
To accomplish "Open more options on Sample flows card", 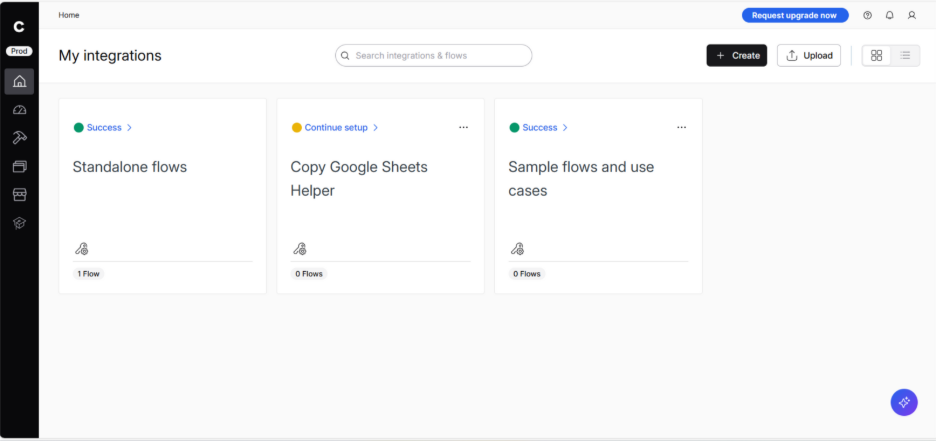I will (681, 128).
